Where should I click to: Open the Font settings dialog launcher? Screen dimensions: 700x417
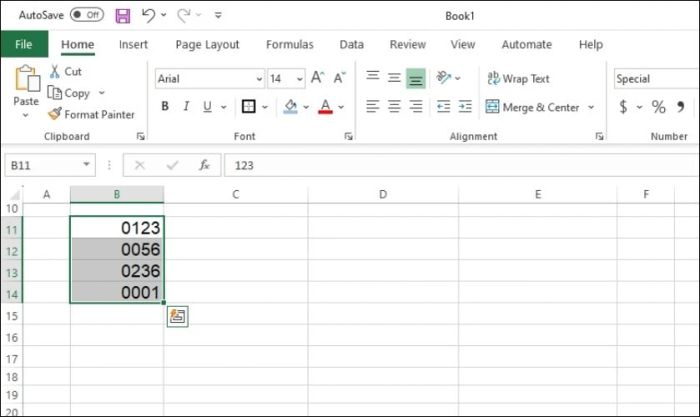tap(349, 137)
